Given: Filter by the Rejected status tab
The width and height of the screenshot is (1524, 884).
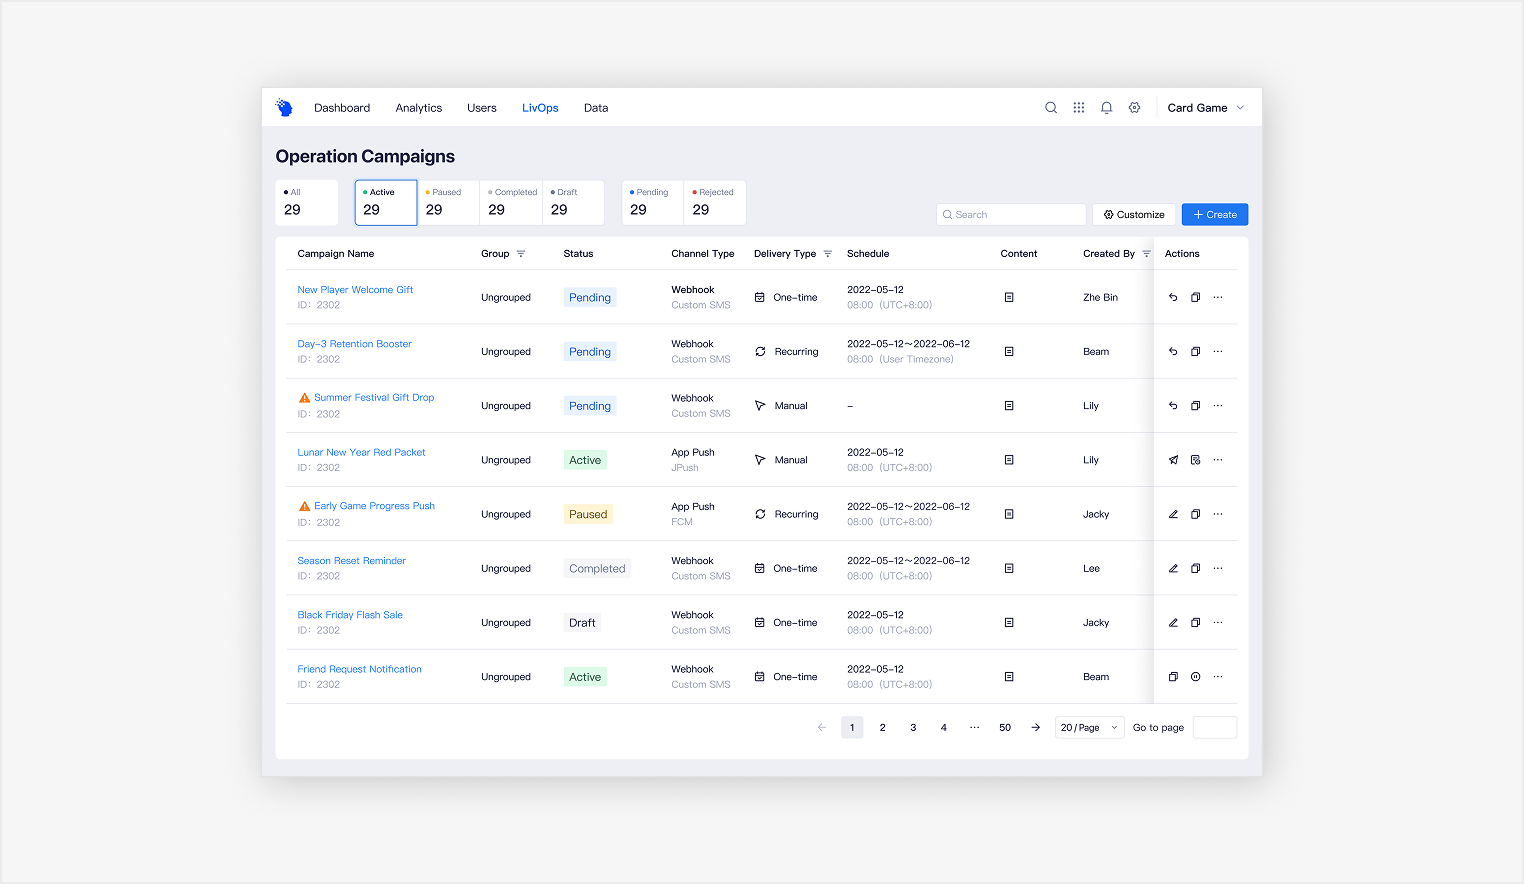Looking at the screenshot, I should 715,203.
